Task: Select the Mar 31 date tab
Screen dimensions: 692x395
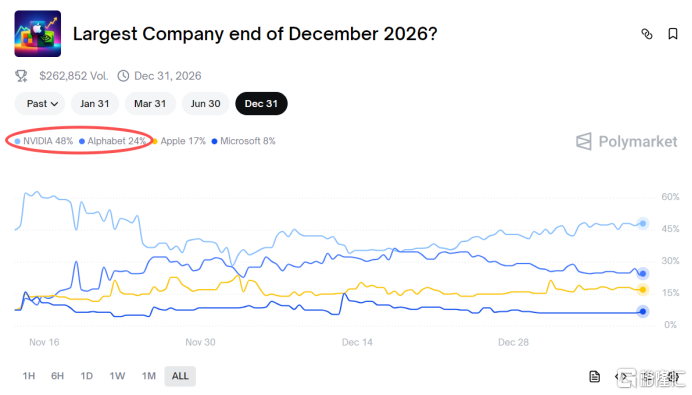Action: tap(150, 104)
